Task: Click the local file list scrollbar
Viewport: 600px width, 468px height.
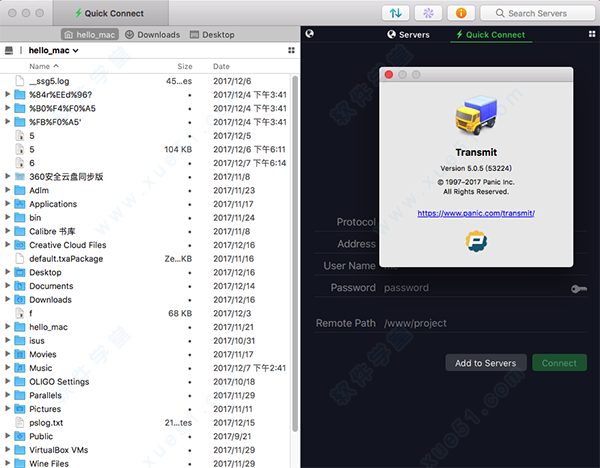Action: coord(295,254)
